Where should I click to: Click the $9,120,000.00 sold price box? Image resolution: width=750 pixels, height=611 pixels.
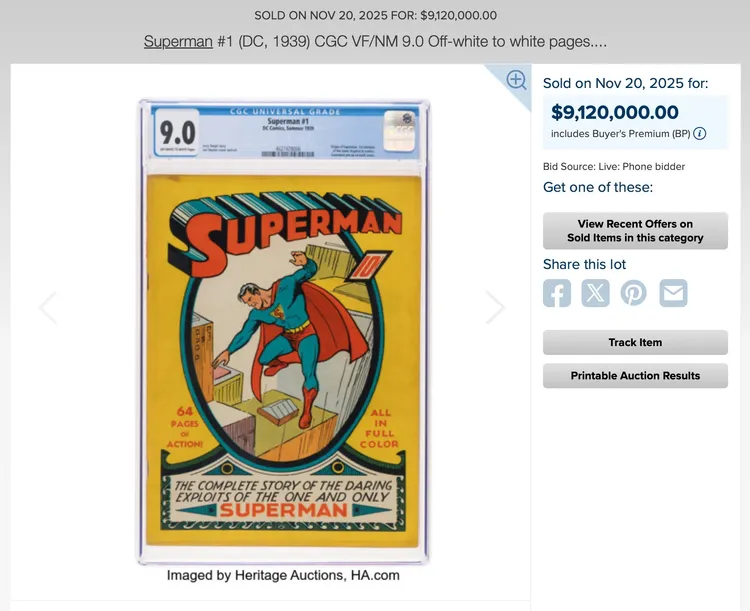click(x=635, y=122)
